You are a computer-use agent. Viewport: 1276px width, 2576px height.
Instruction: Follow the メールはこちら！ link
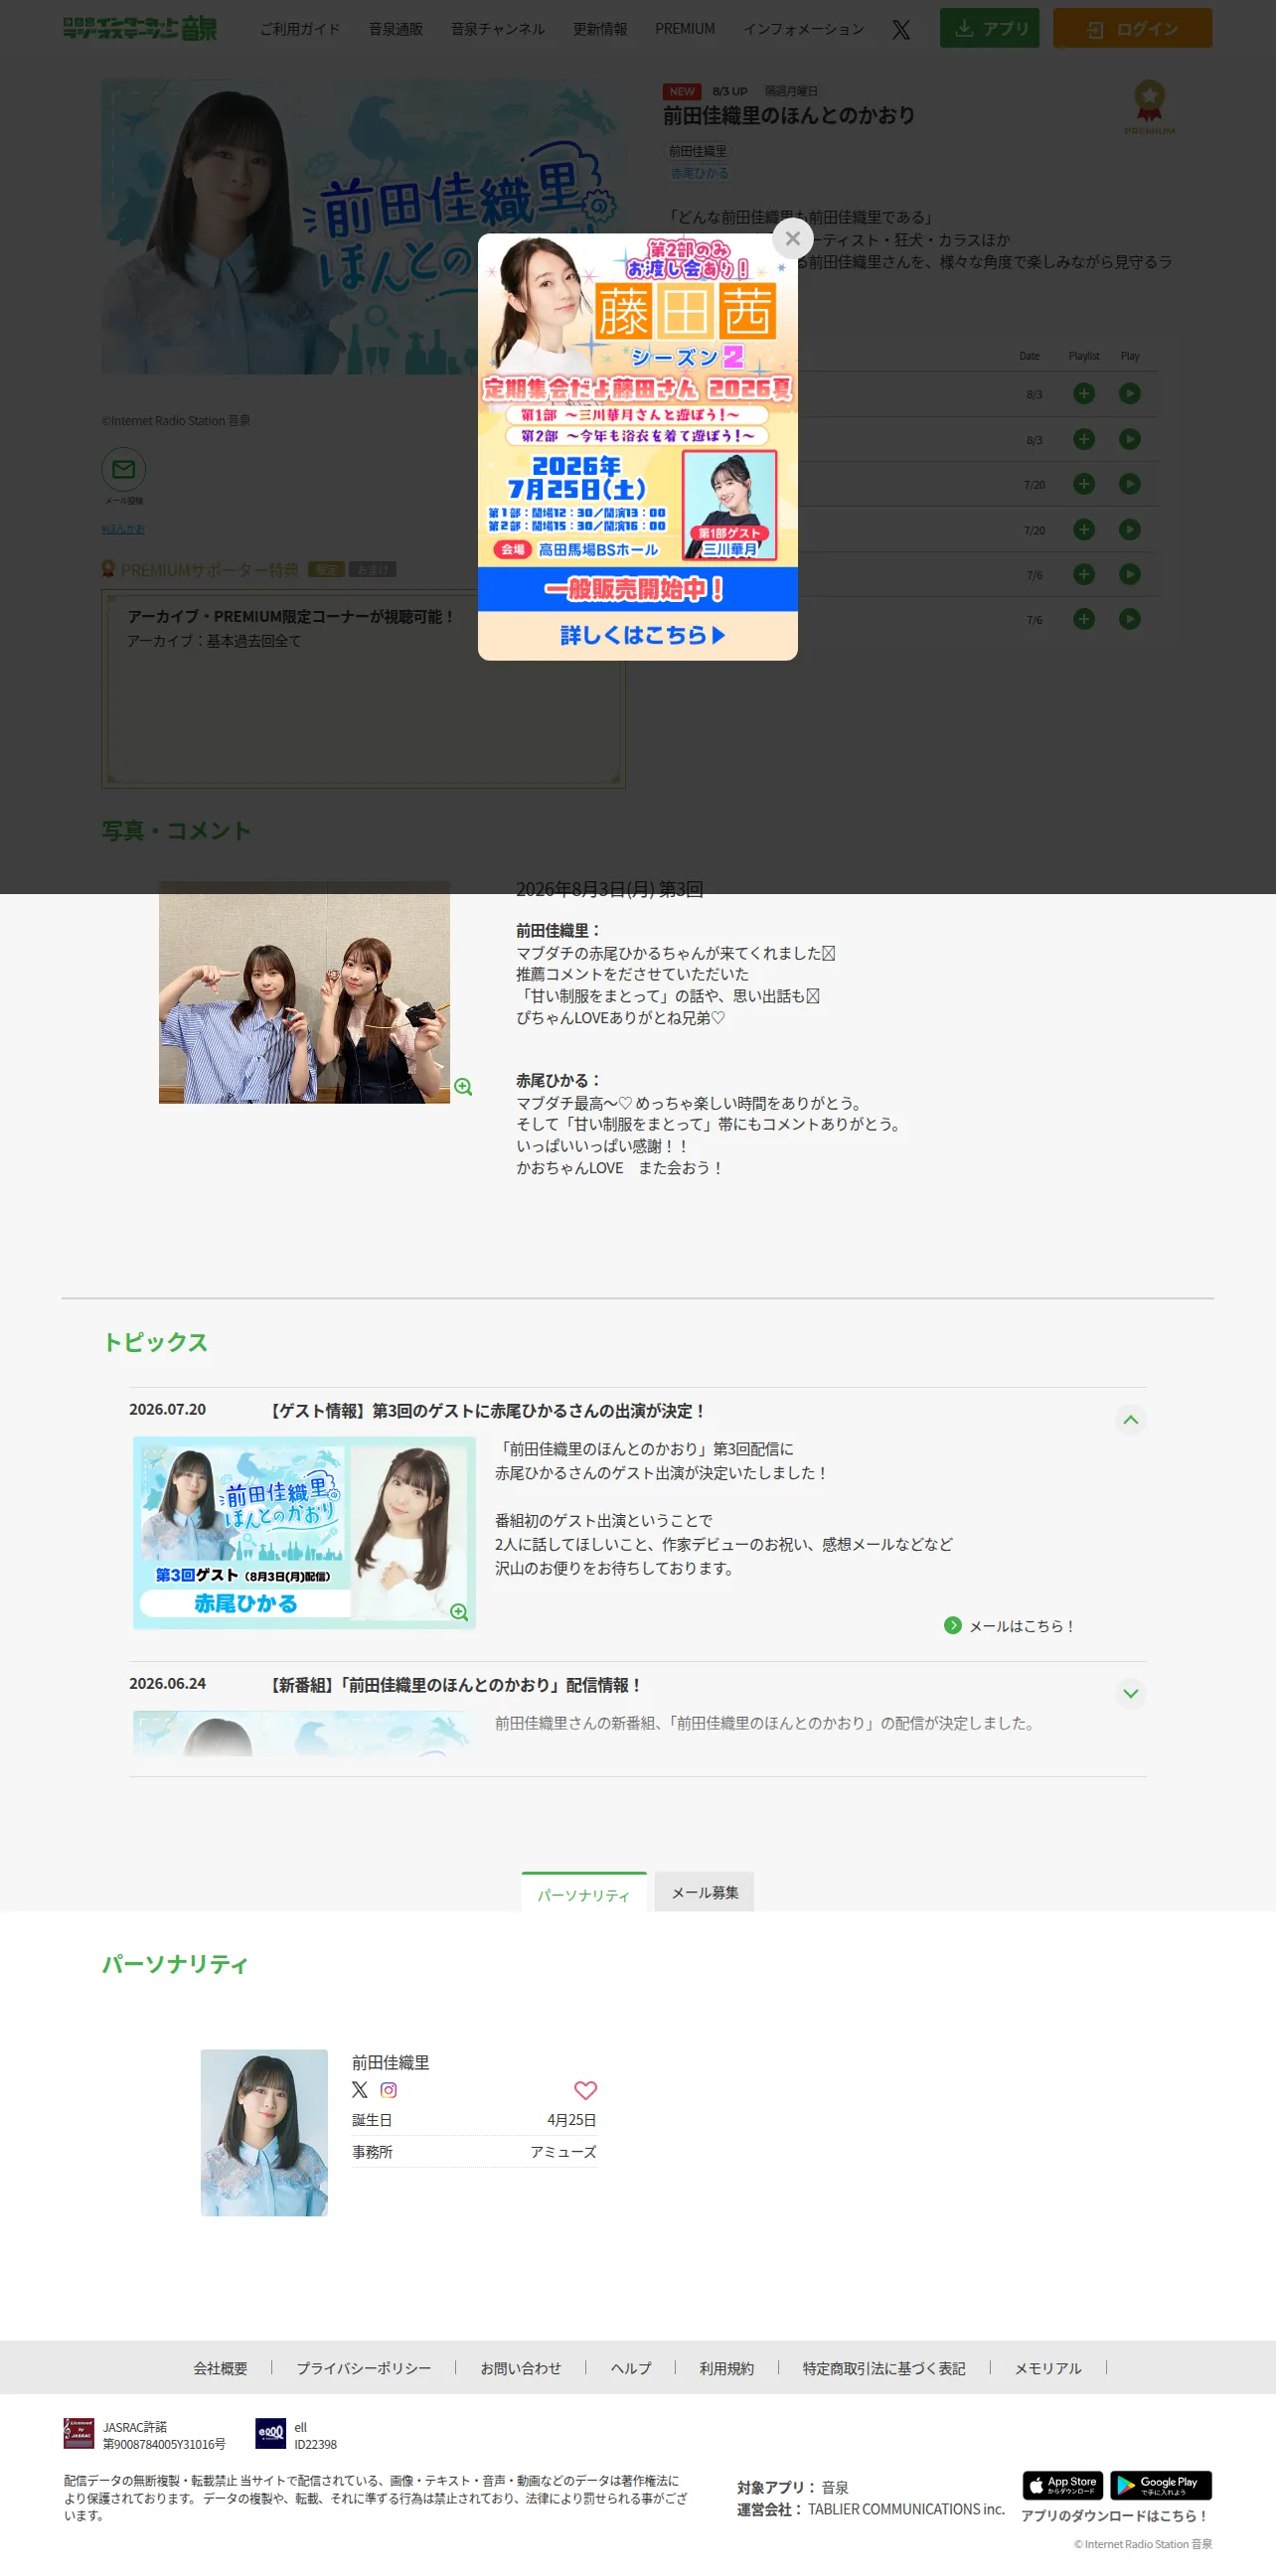(1009, 1626)
